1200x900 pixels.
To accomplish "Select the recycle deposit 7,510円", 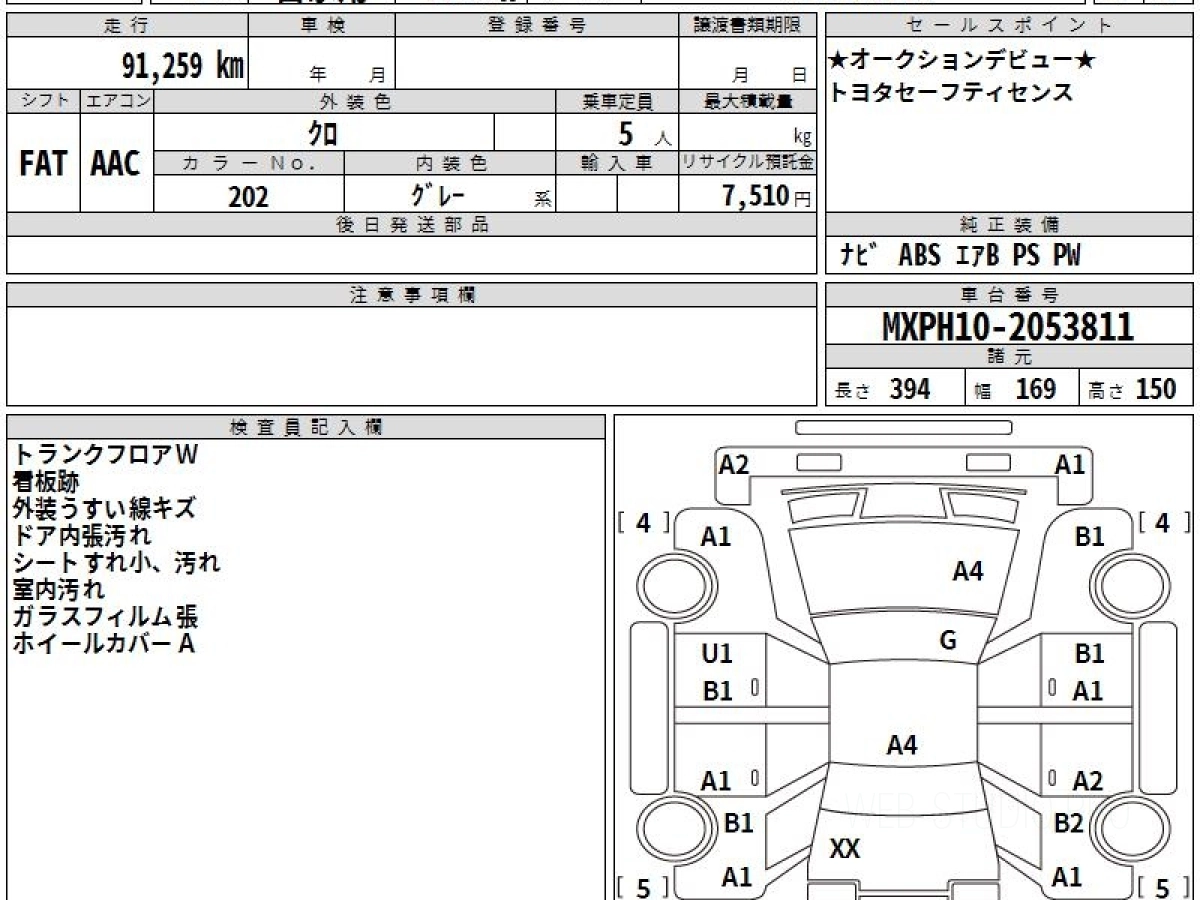I will [x=767, y=196].
